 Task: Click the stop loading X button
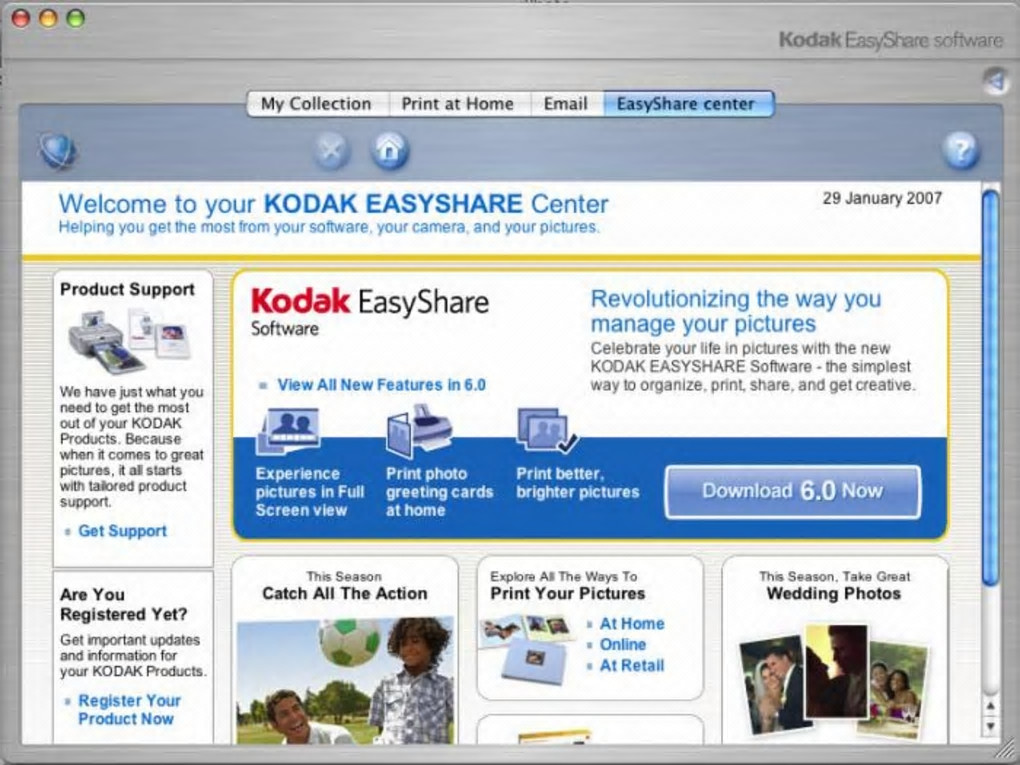click(x=331, y=151)
